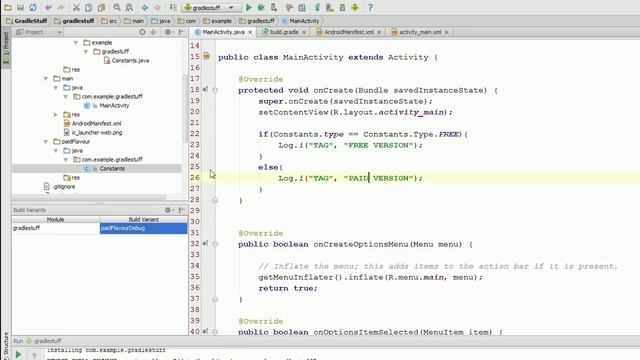Undo with the toolbar arrow icon
Viewport: 640px width, 360px height.
pyautogui.click(x=48, y=7)
